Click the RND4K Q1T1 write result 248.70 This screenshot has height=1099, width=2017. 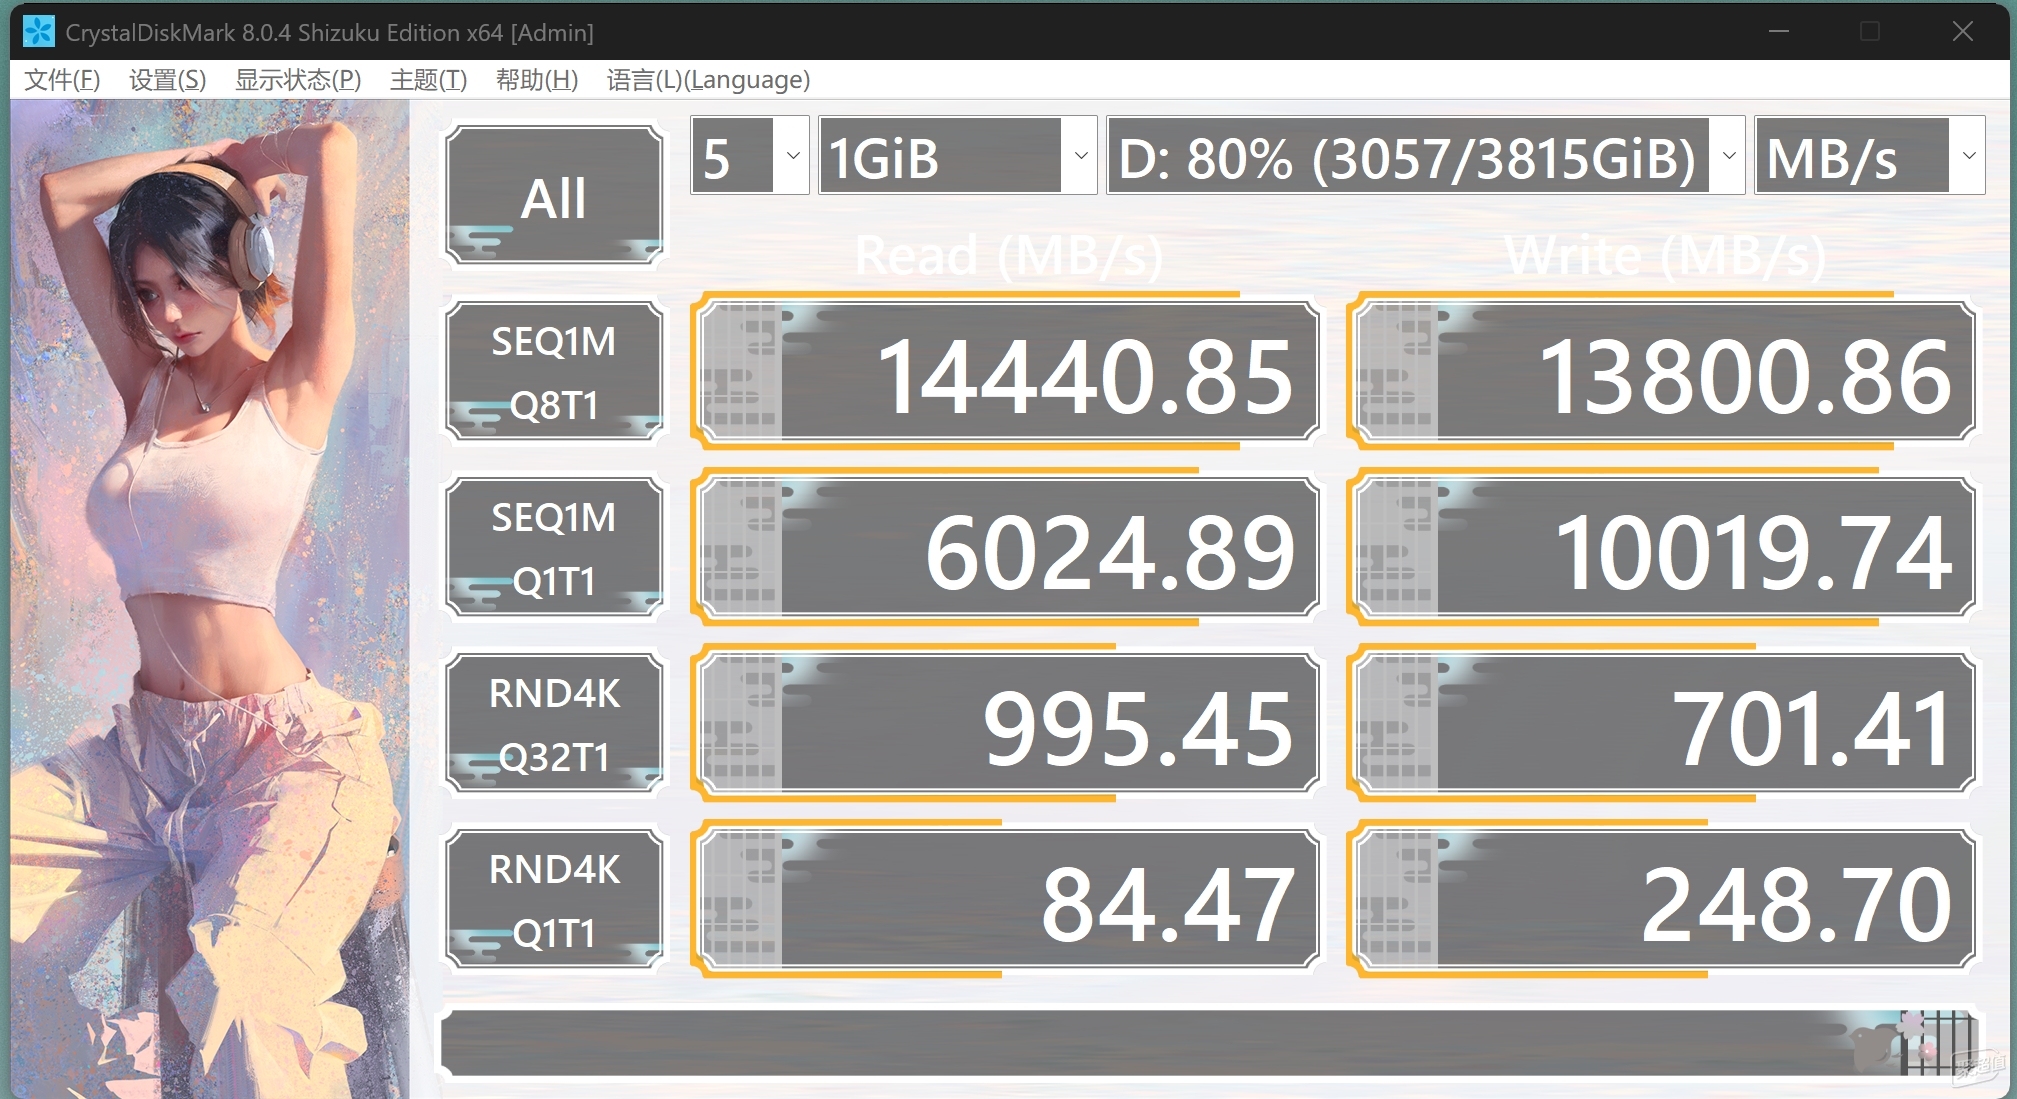pyautogui.click(x=1666, y=899)
